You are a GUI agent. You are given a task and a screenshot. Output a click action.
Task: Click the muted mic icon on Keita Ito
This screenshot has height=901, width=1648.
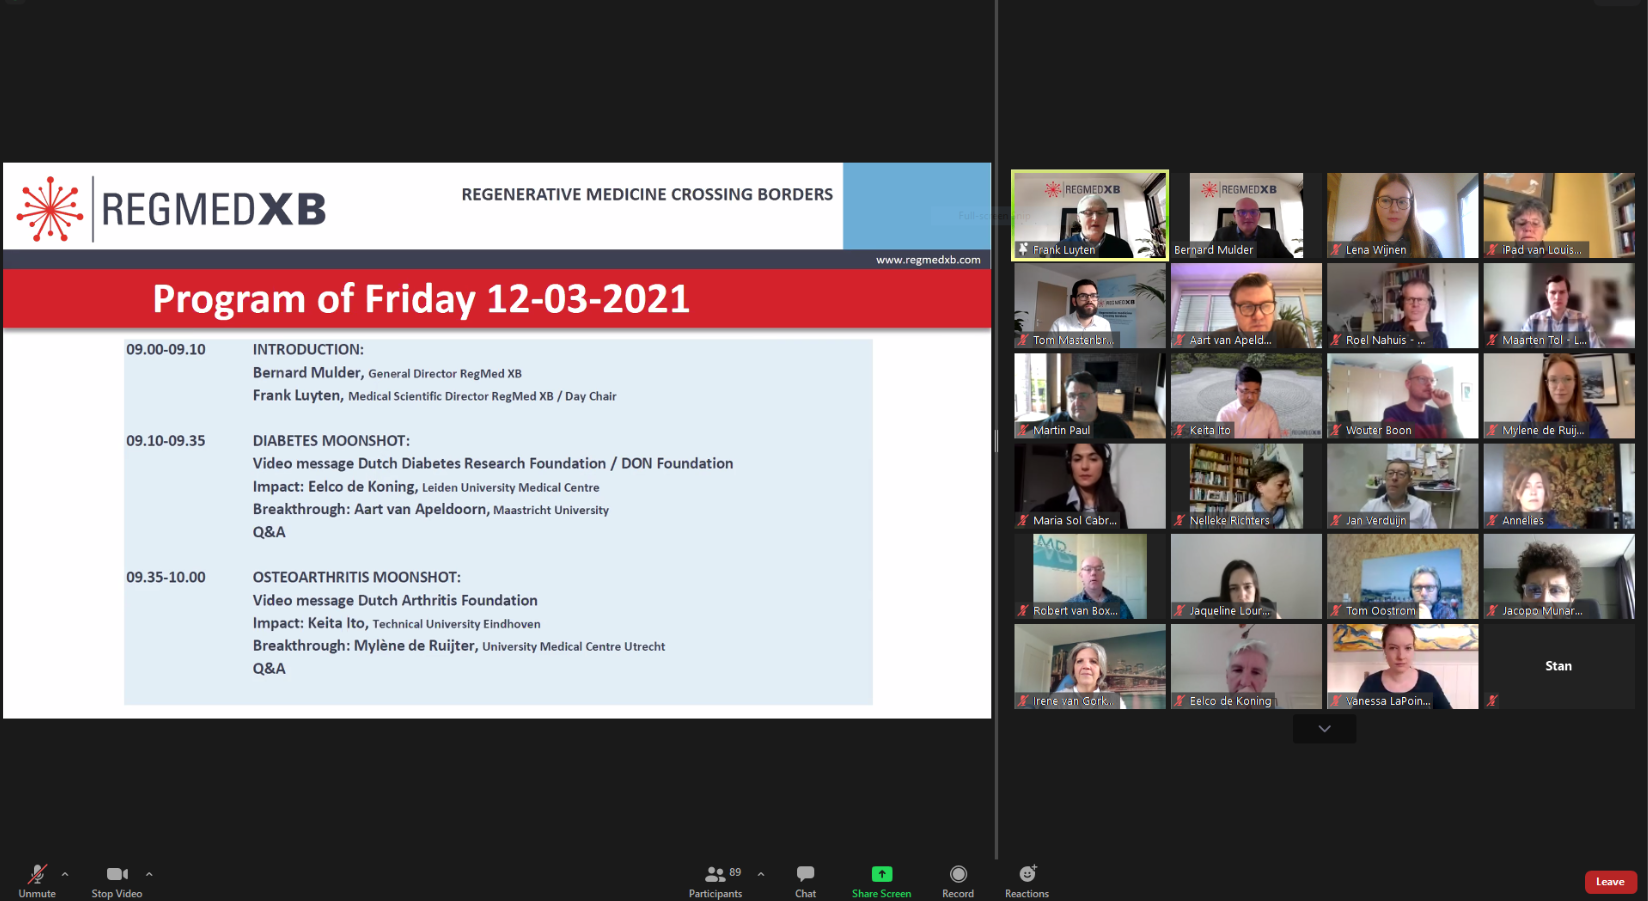(x=1180, y=431)
